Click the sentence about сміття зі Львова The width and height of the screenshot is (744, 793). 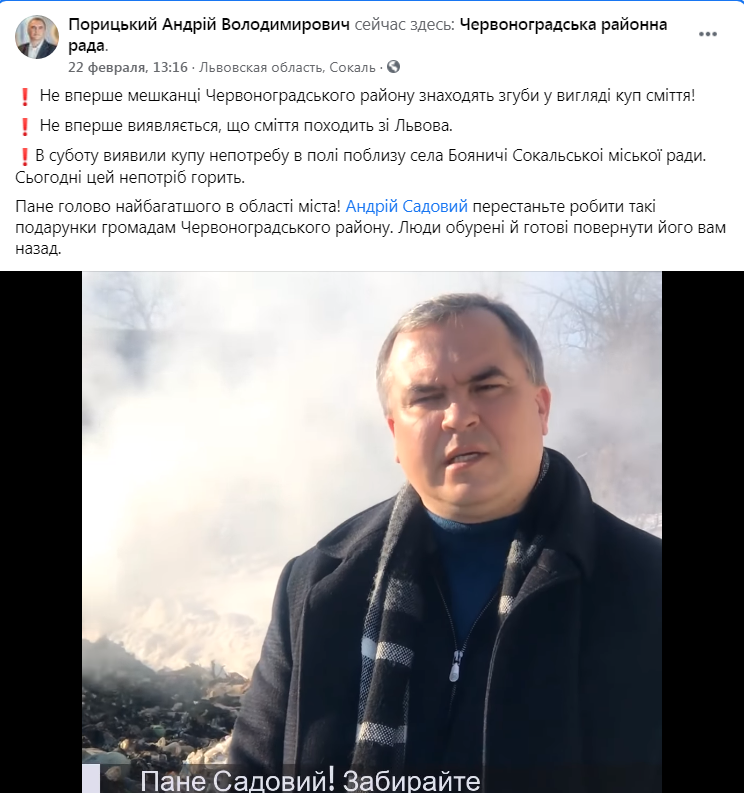coord(246,125)
